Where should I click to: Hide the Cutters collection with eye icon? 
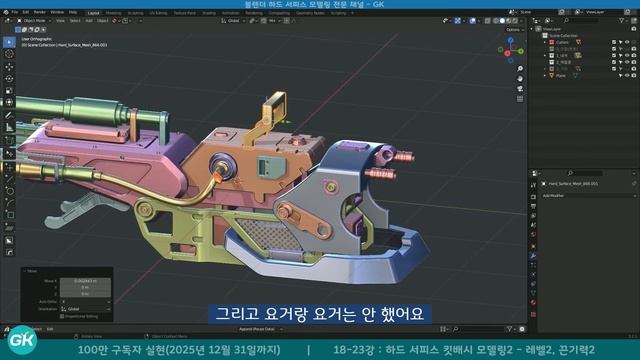[627, 42]
